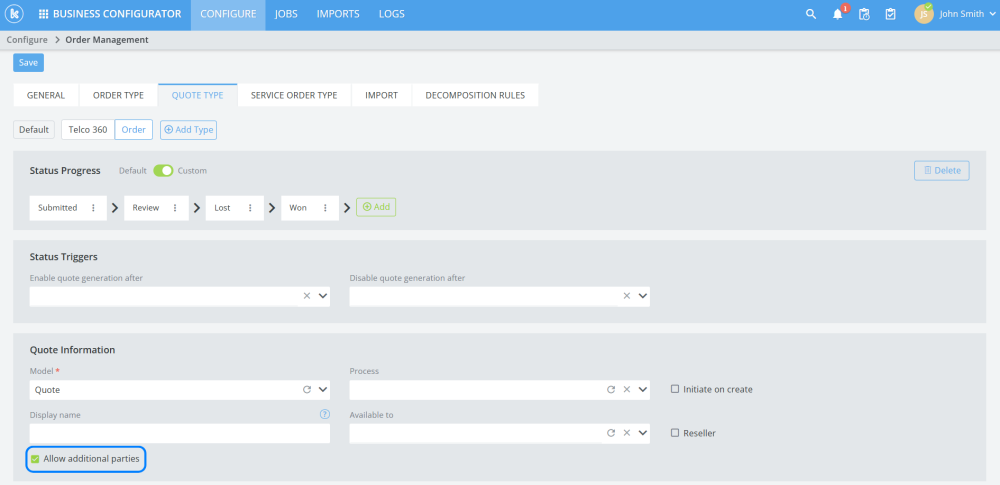Click the Display name input field
This screenshot has height=485, width=1000.
coord(180,433)
